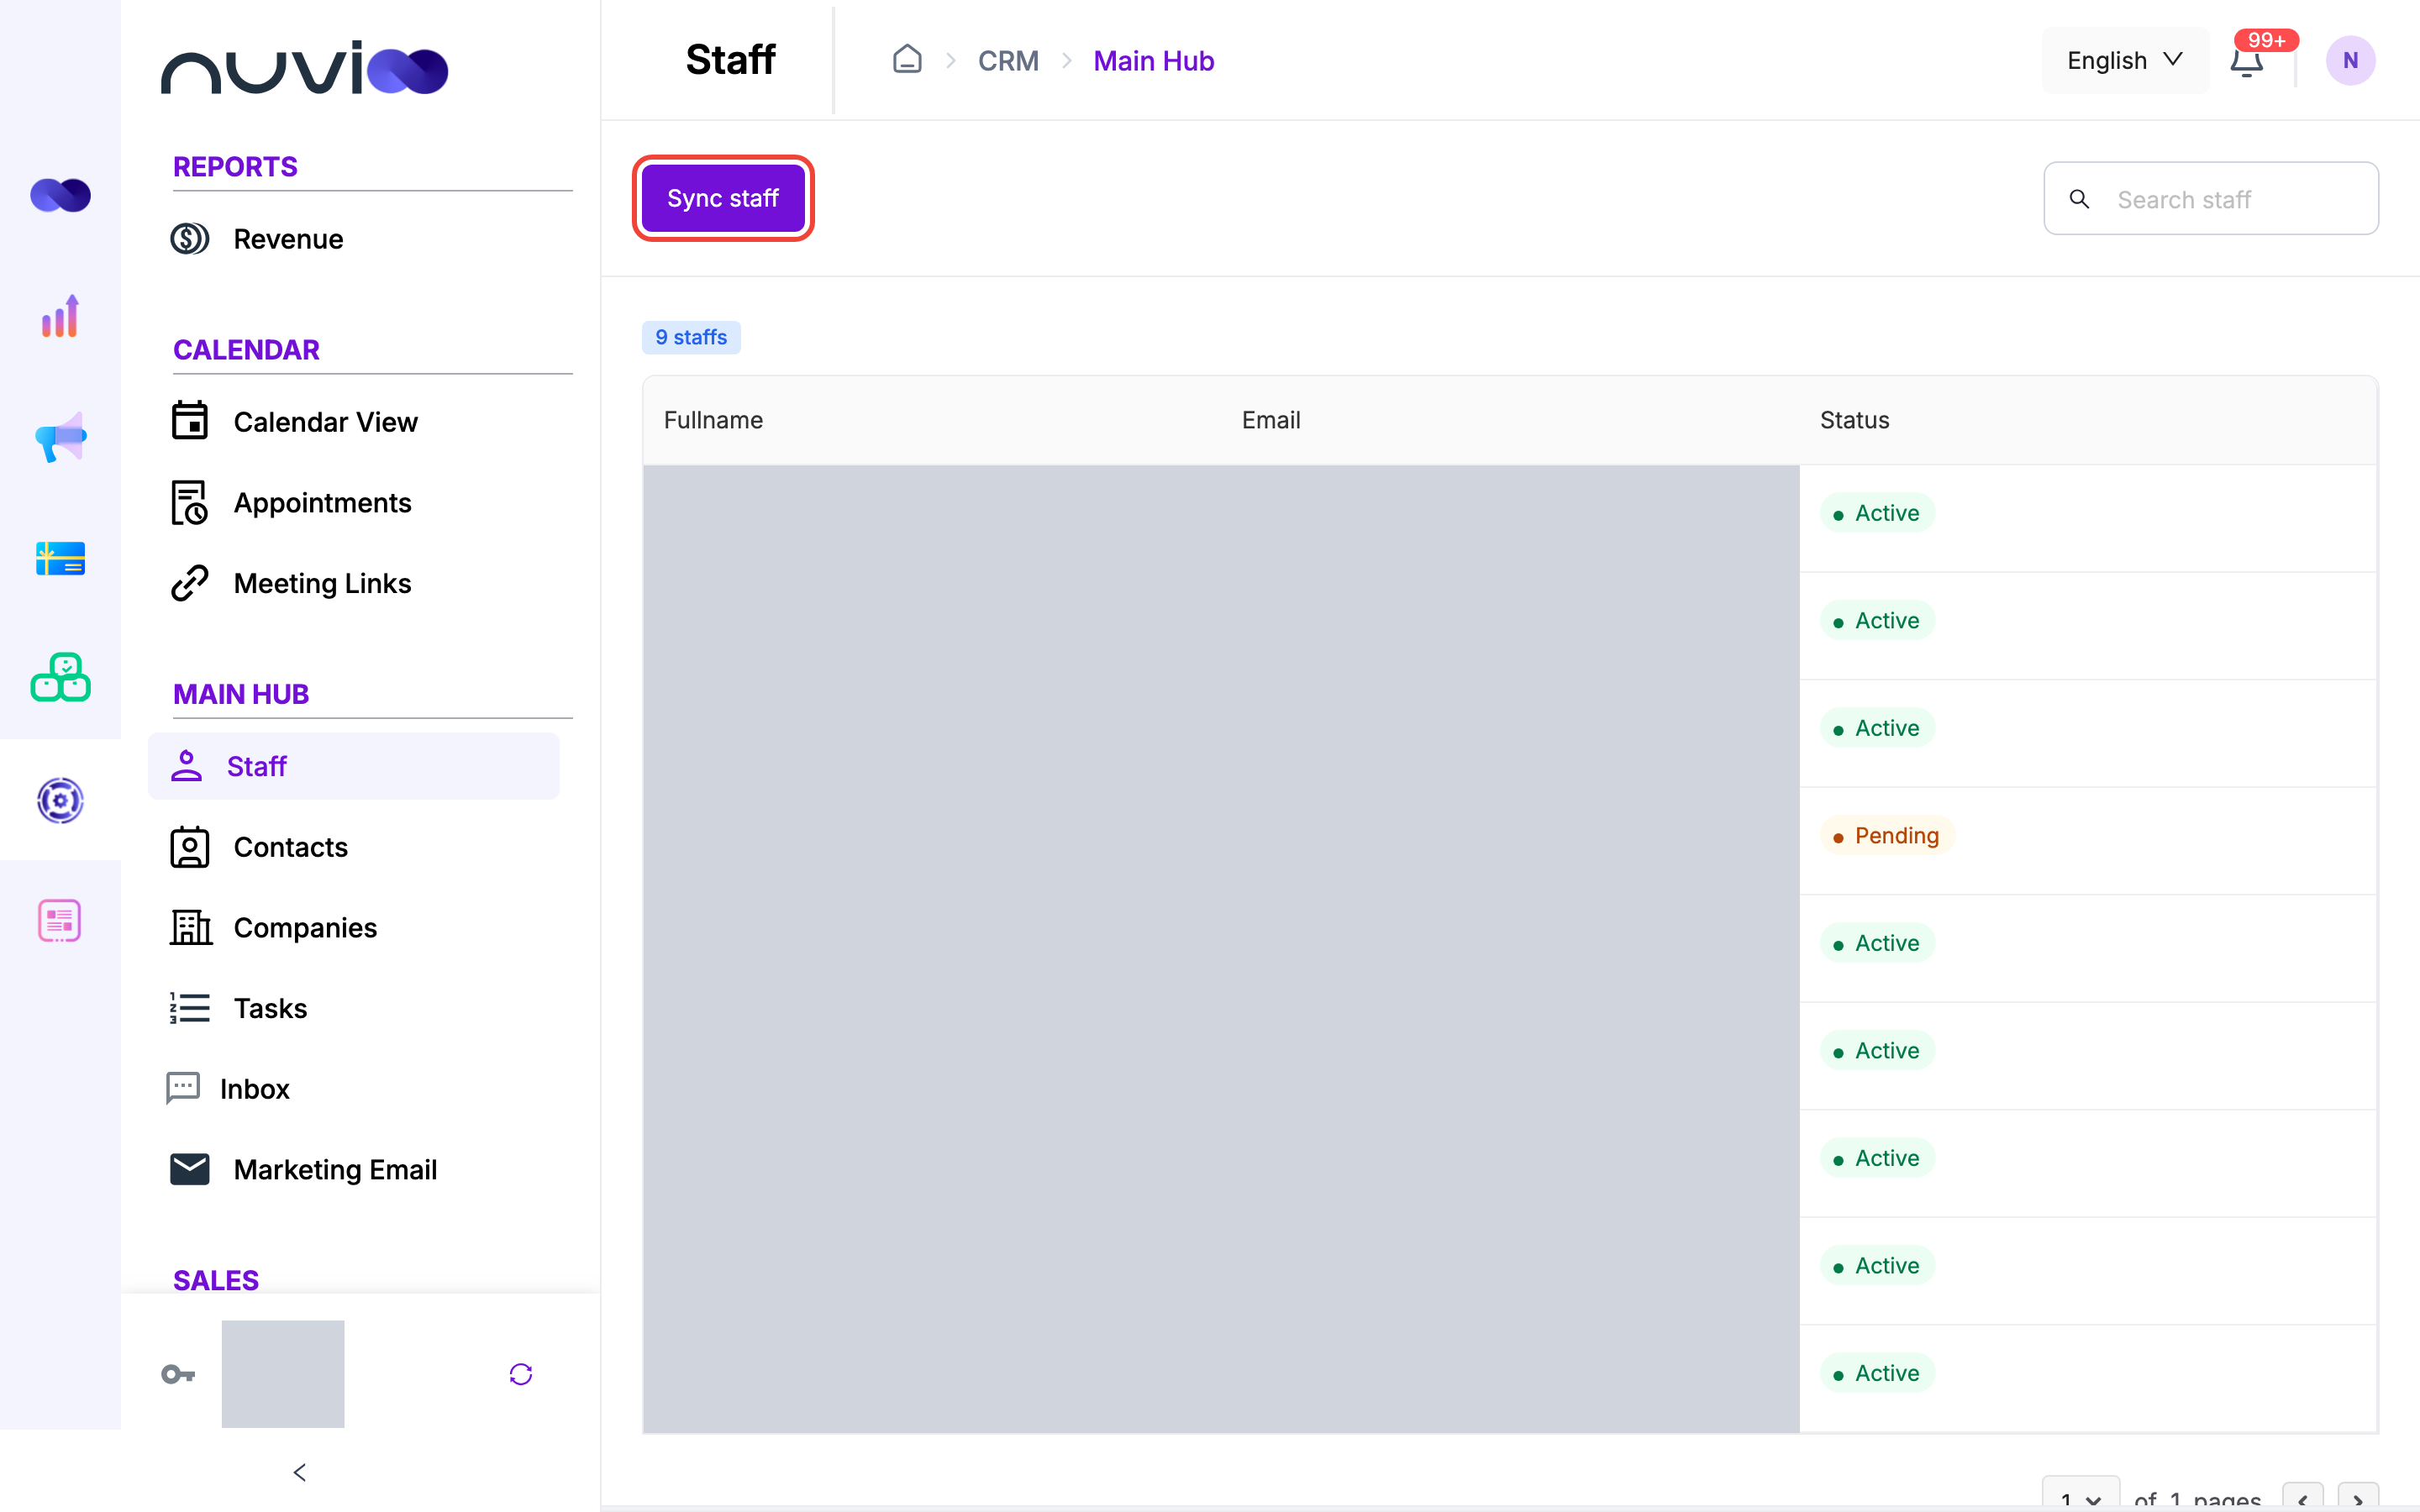Click the Nuvio logo at the sidebar top
The width and height of the screenshot is (2420, 1512).
[304, 68]
